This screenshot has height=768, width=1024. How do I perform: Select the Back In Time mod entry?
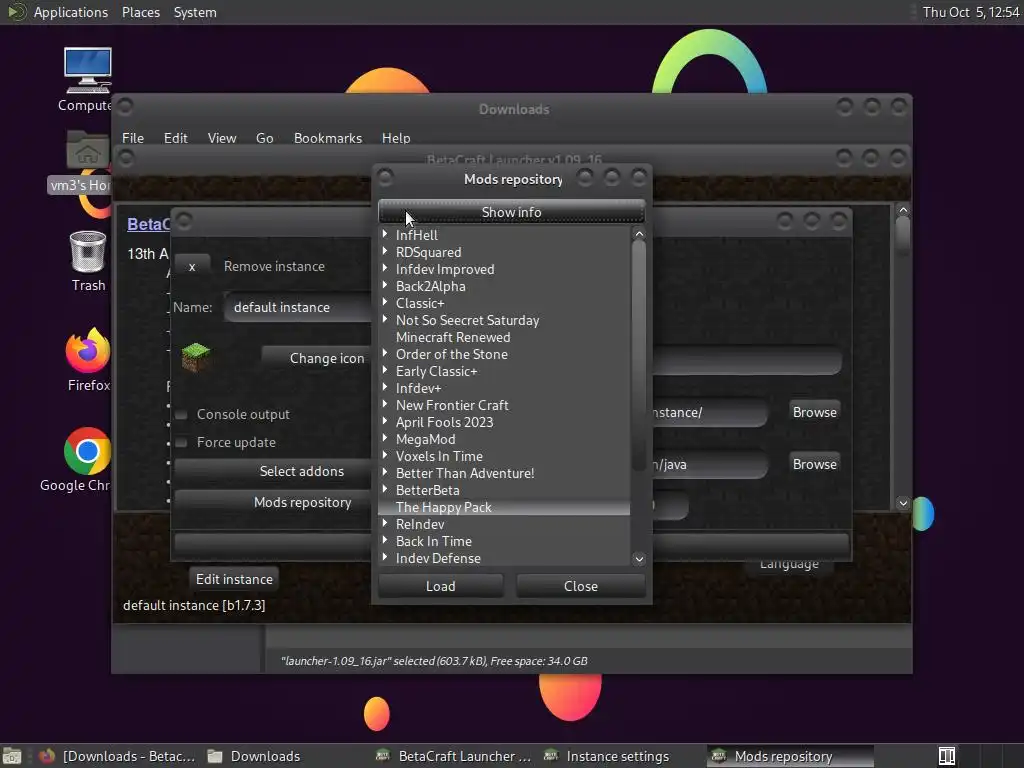pyautogui.click(x=434, y=541)
